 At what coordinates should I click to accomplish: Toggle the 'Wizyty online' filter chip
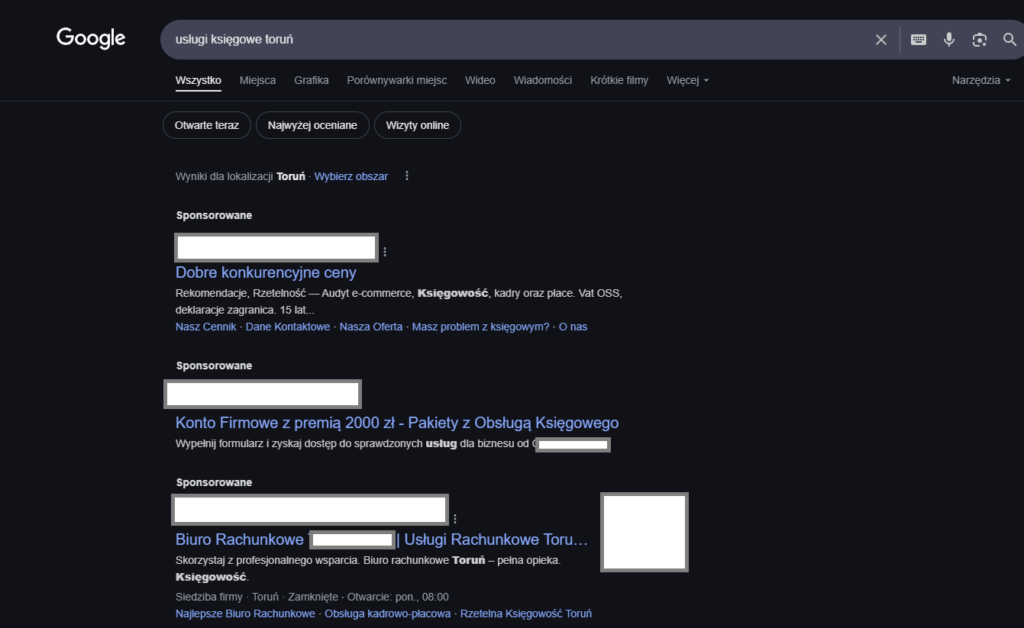coord(417,125)
